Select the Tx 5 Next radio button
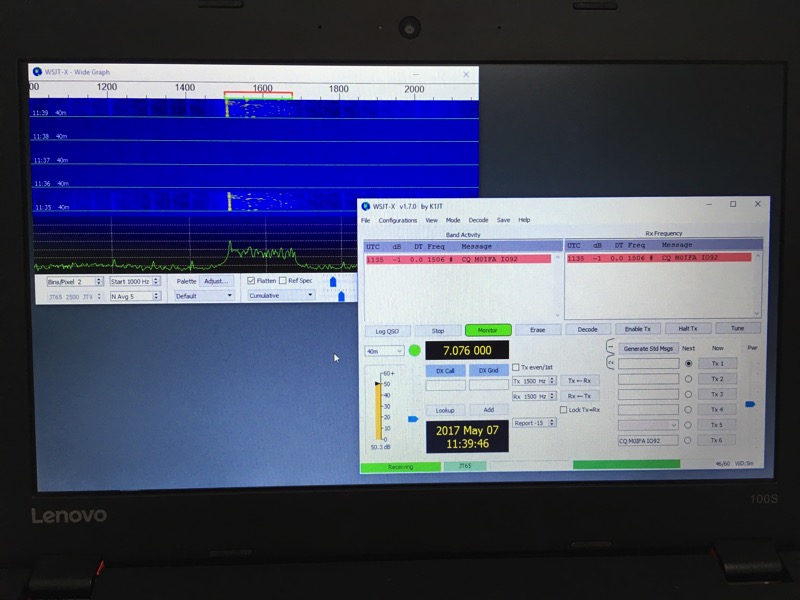Viewport: 800px width, 600px height. (x=688, y=425)
